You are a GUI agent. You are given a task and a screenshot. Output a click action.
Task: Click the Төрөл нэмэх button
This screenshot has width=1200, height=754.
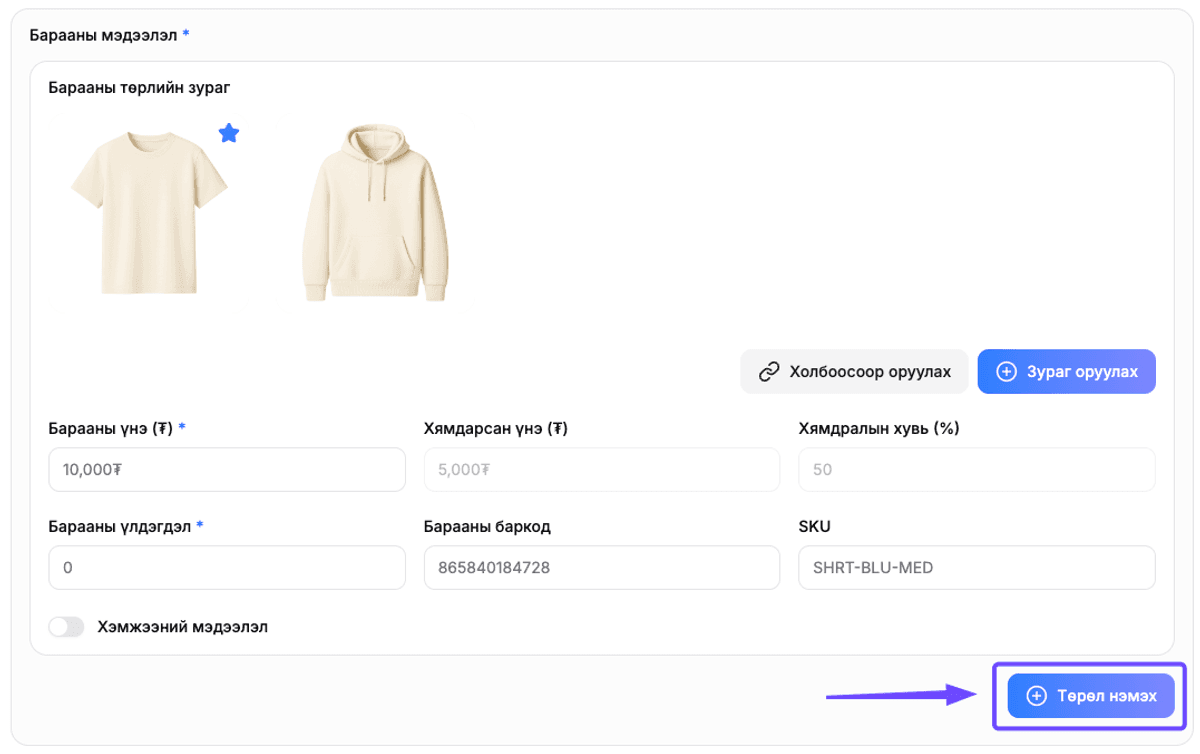click(1091, 695)
